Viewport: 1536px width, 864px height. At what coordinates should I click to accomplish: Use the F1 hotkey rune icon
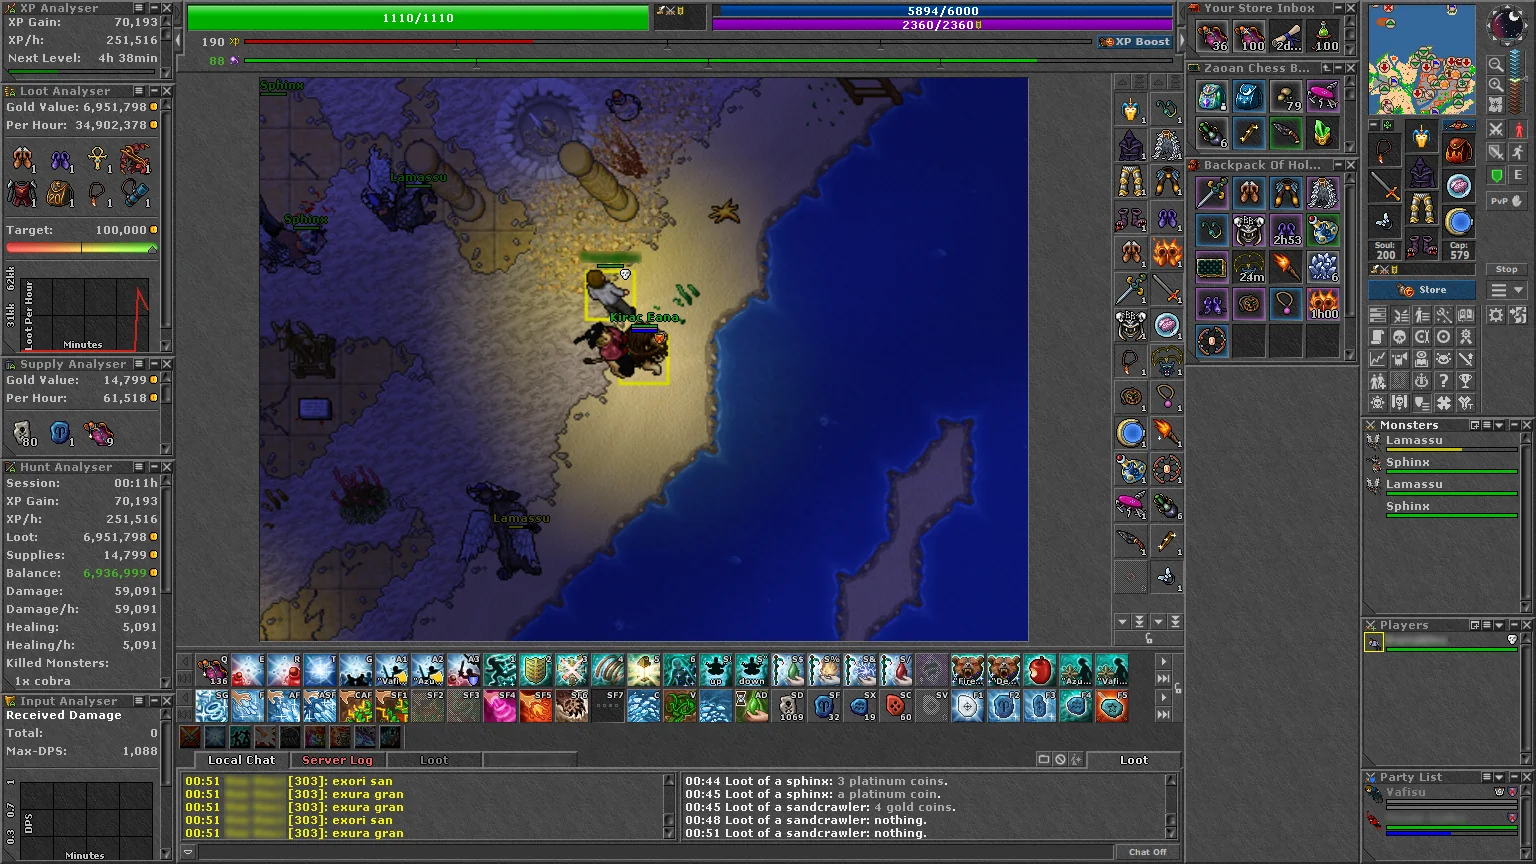[x=968, y=706]
